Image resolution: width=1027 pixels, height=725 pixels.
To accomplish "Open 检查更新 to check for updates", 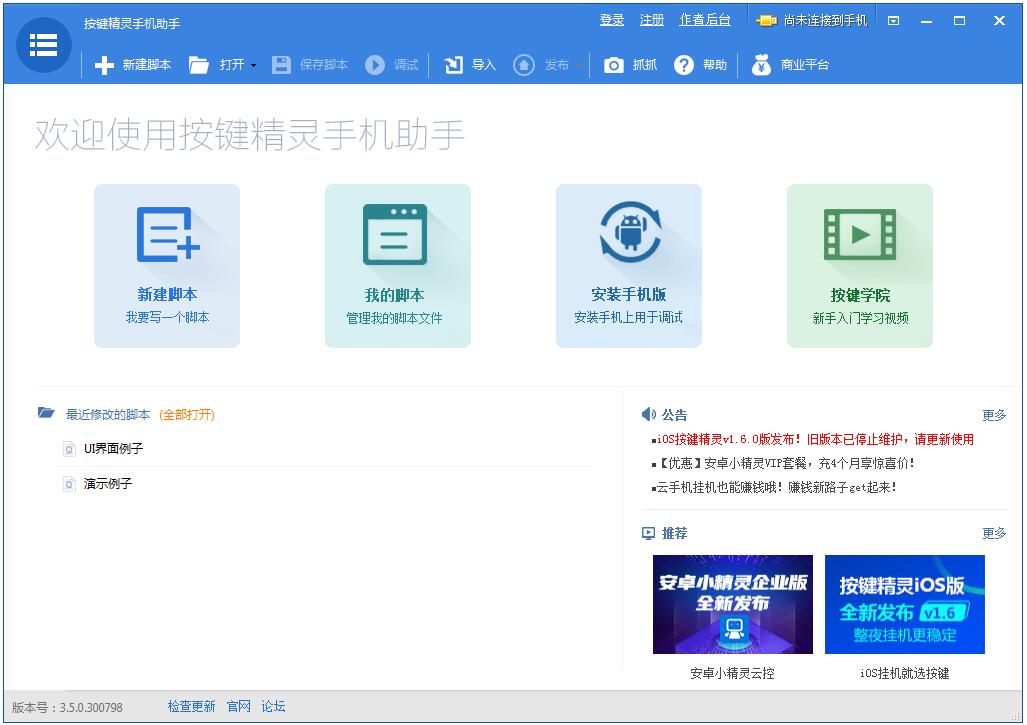I will click(191, 706).
